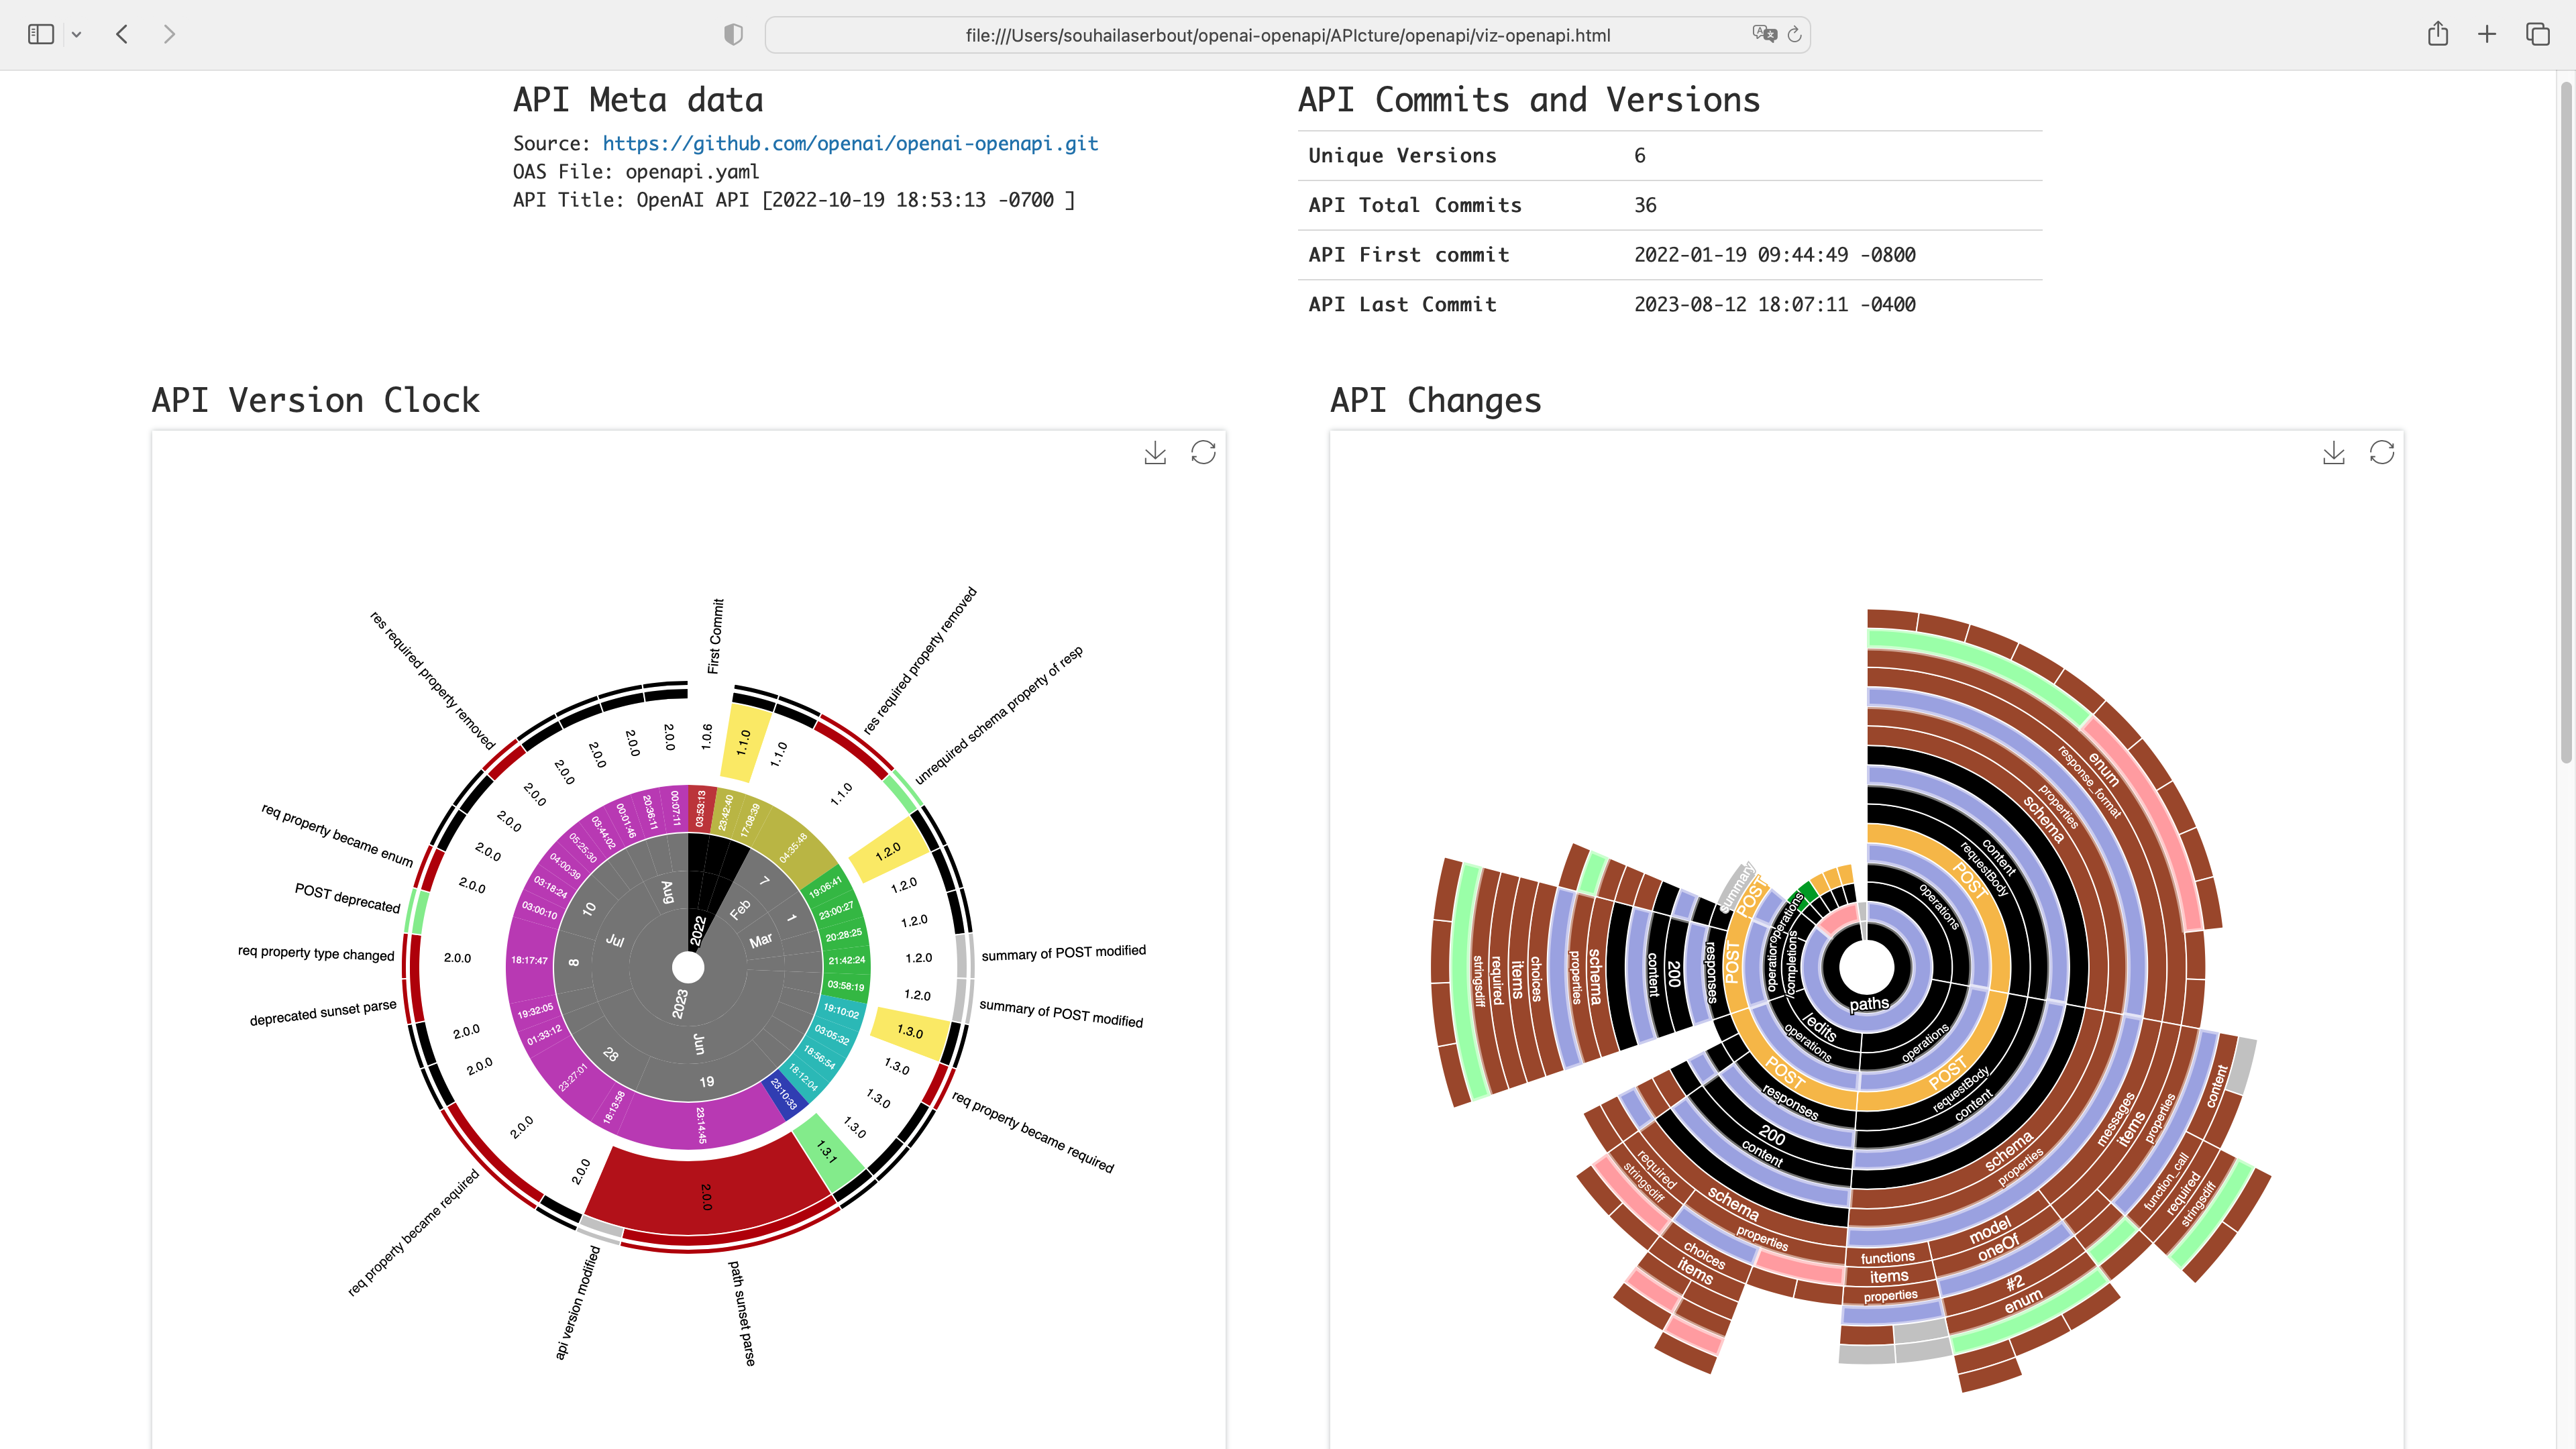
Task: Click the address bar URL field
Action: tap(1287, 35)
